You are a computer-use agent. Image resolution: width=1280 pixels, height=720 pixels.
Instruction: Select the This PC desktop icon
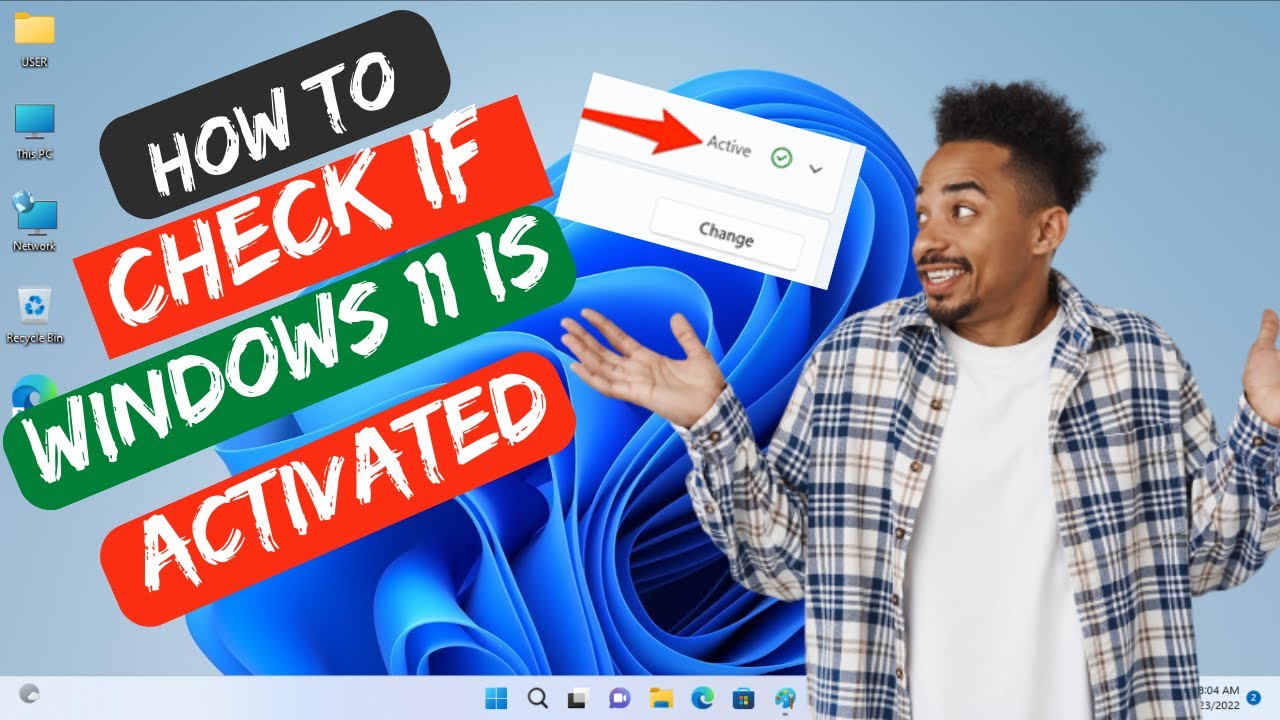pos(34,131)
